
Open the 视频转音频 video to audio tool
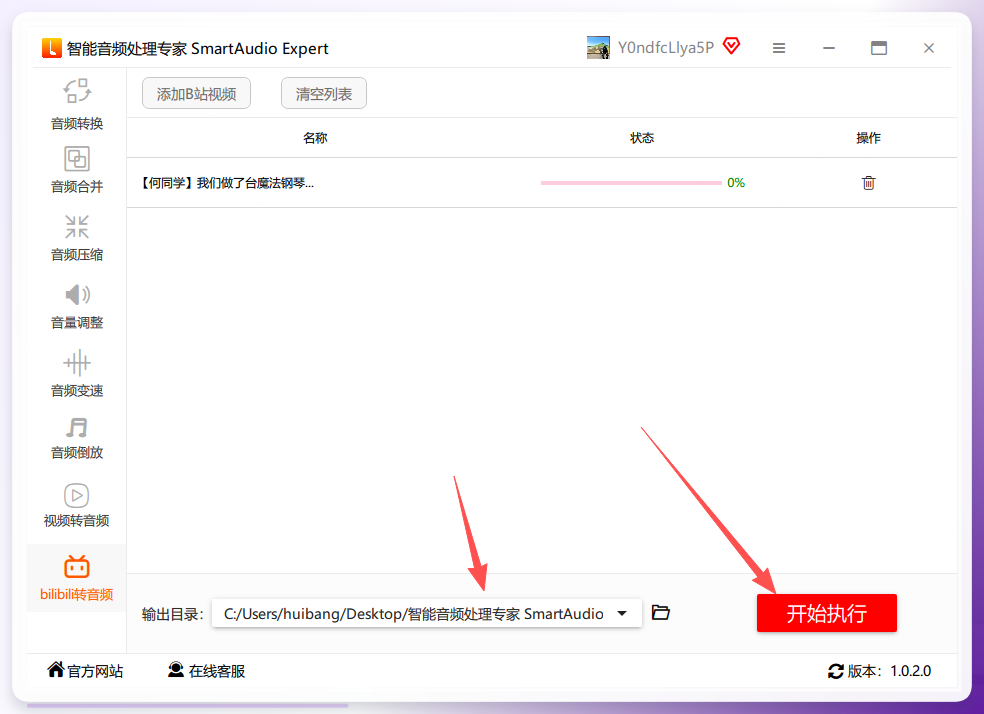[77, 504]
